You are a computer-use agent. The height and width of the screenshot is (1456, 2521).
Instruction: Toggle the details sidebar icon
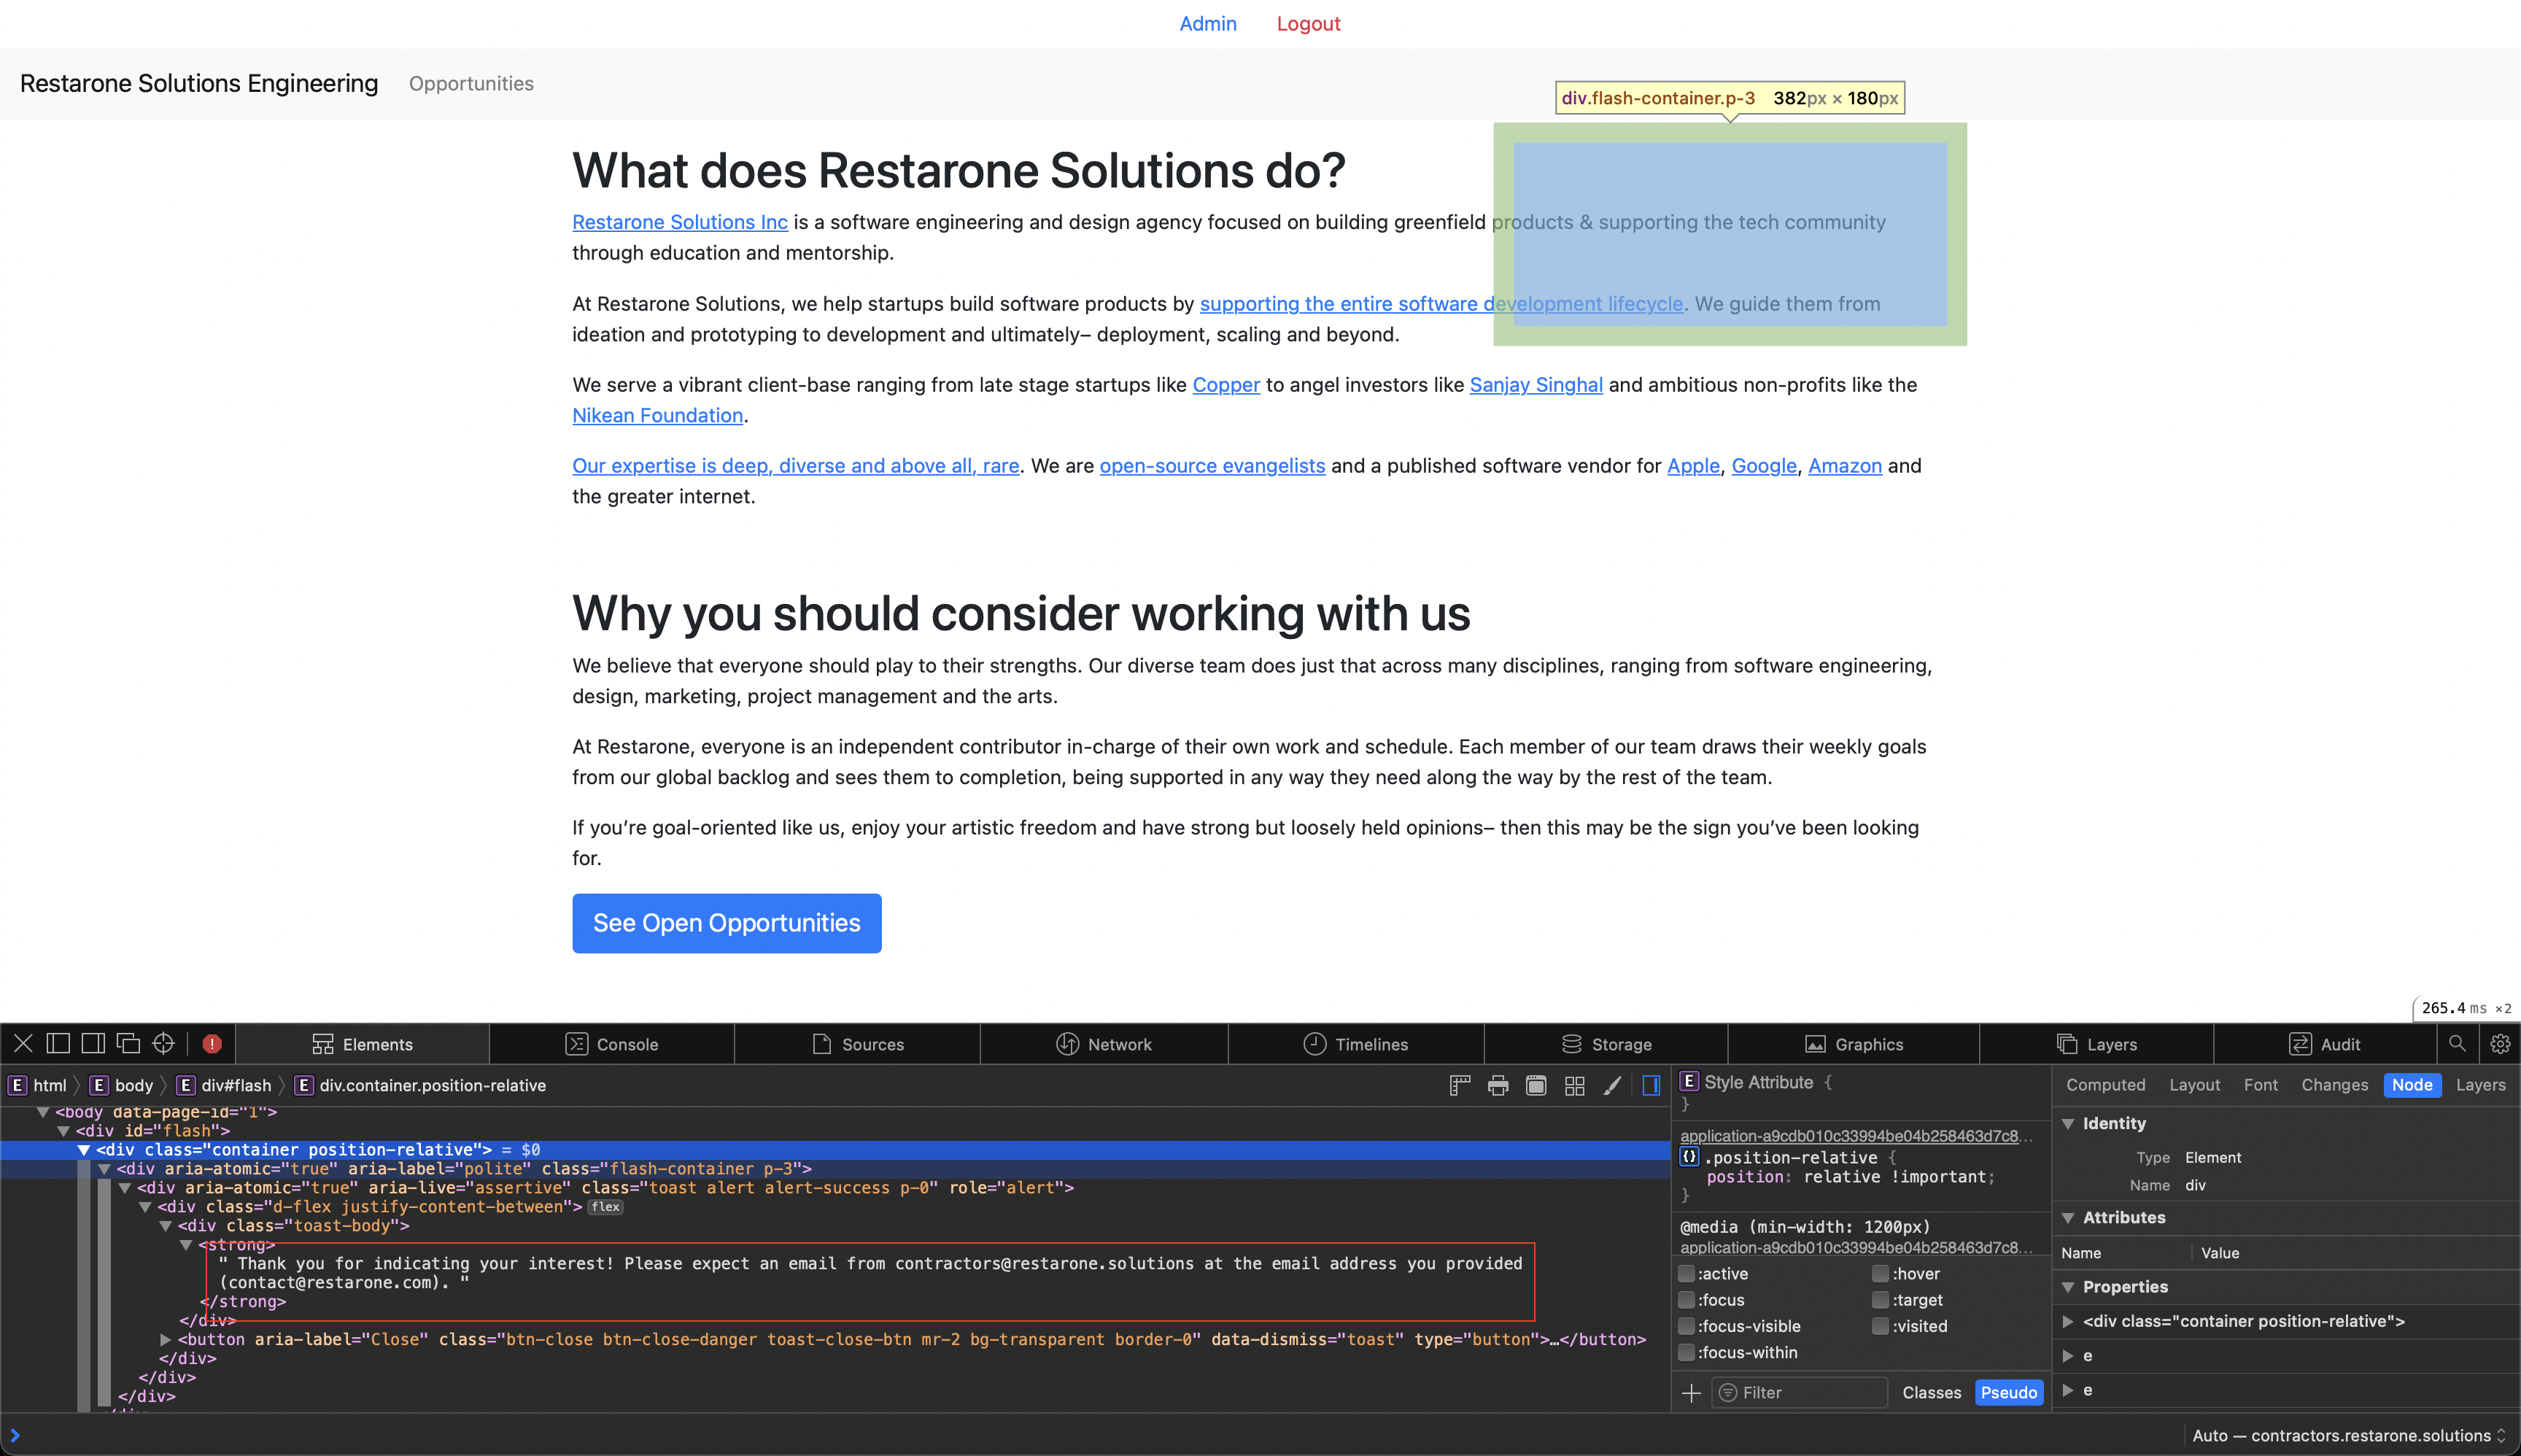[1651, 1085]
